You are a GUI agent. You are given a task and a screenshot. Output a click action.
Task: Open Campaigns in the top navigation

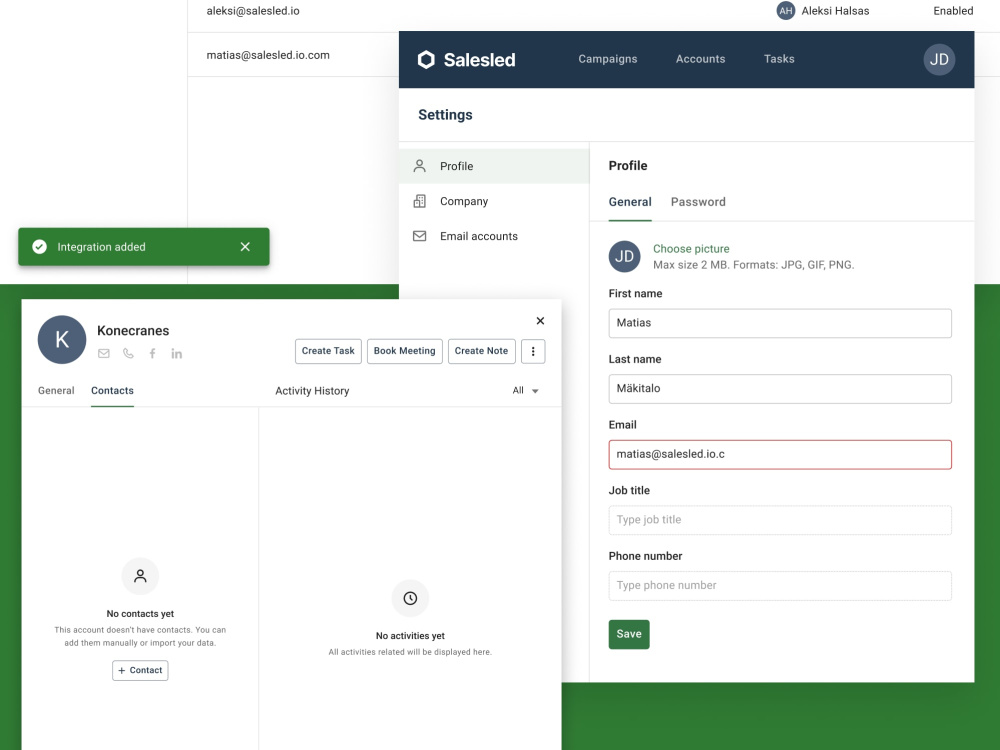pos(608,59)
